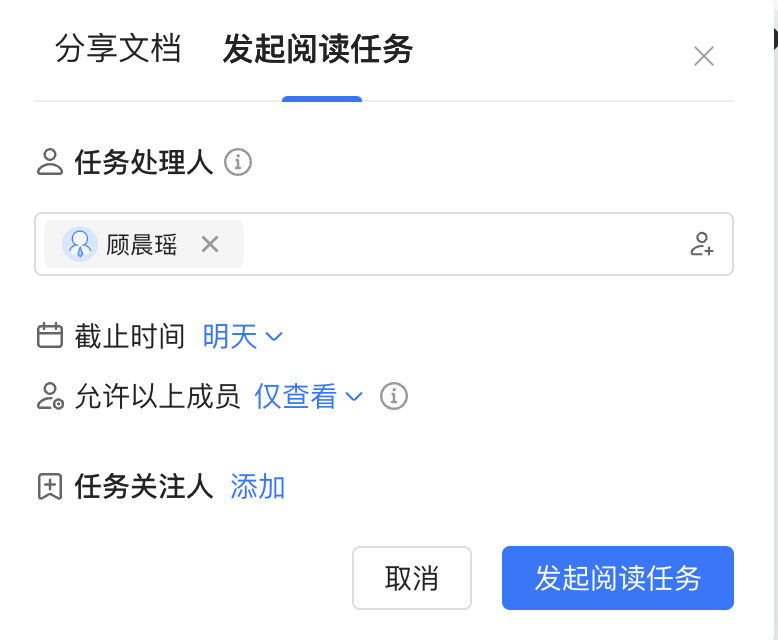This screenshot has height=640, width=778.
Task: Select the 发起阅读任务 tab
Action: click(318, 49)
